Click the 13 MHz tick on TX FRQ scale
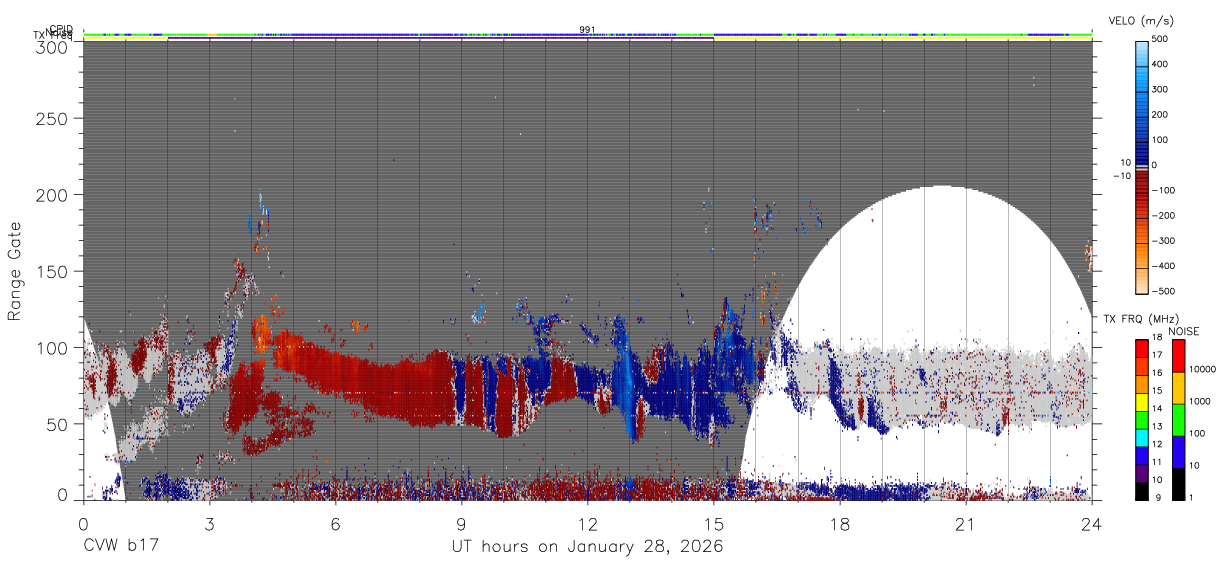 pos(1157,427)
